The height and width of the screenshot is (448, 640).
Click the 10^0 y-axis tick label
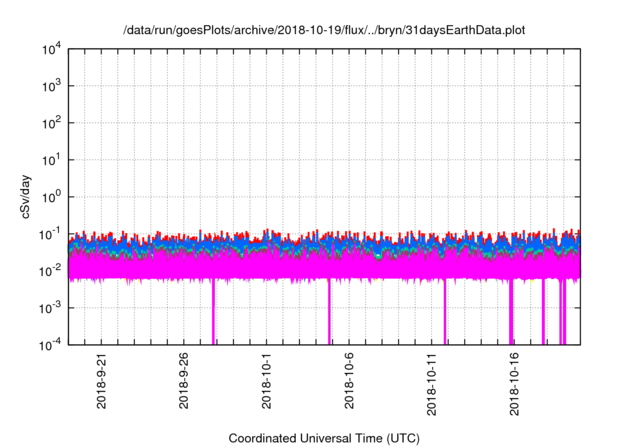51,197
